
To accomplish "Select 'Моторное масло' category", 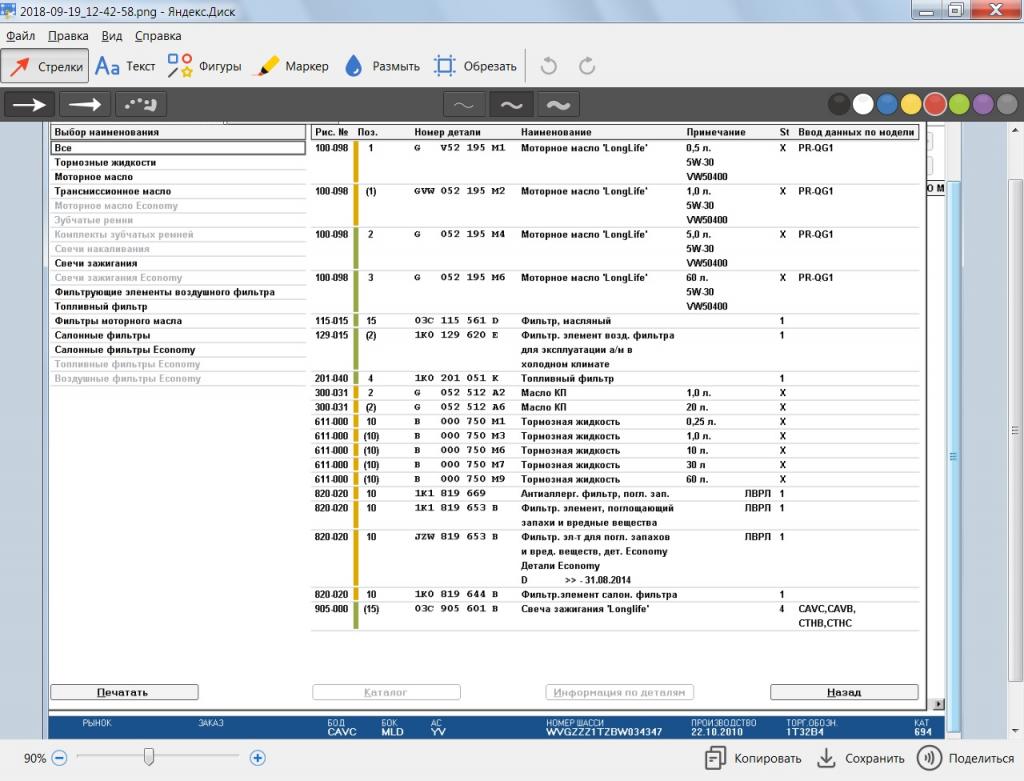I will coord(178,177).
